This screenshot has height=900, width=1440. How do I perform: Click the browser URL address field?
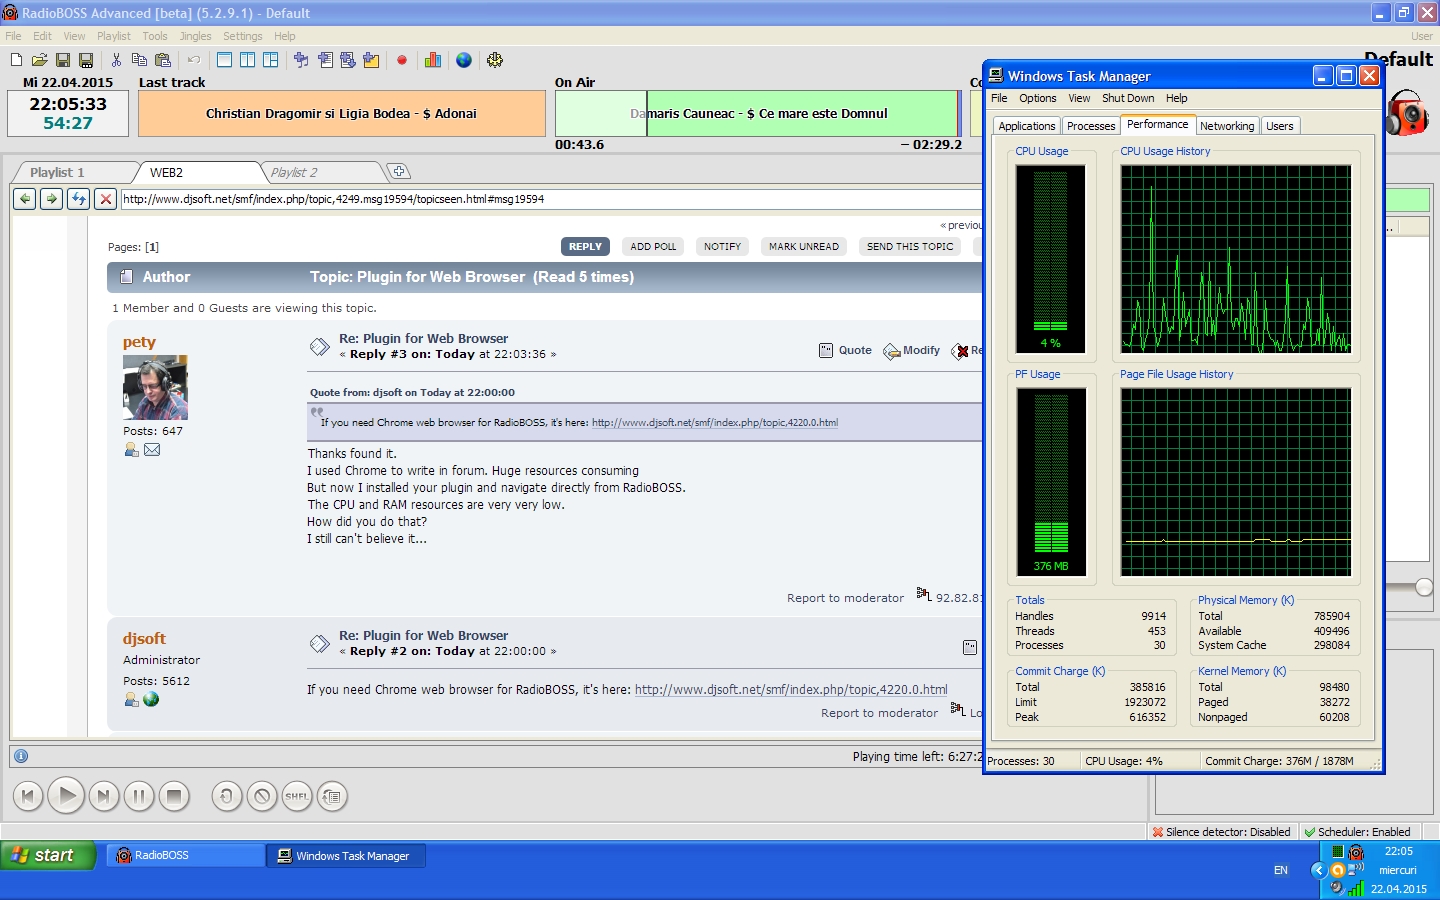click(x=552, y=199)
